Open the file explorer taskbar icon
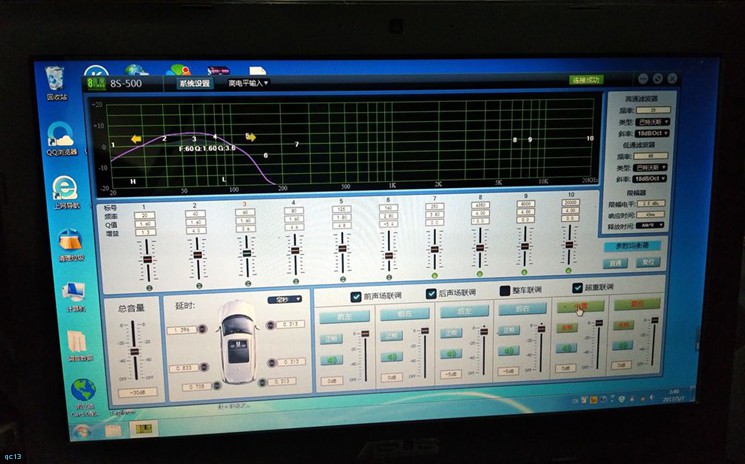The width and height of the screenshot is (745, 464). tap(114, 430)
